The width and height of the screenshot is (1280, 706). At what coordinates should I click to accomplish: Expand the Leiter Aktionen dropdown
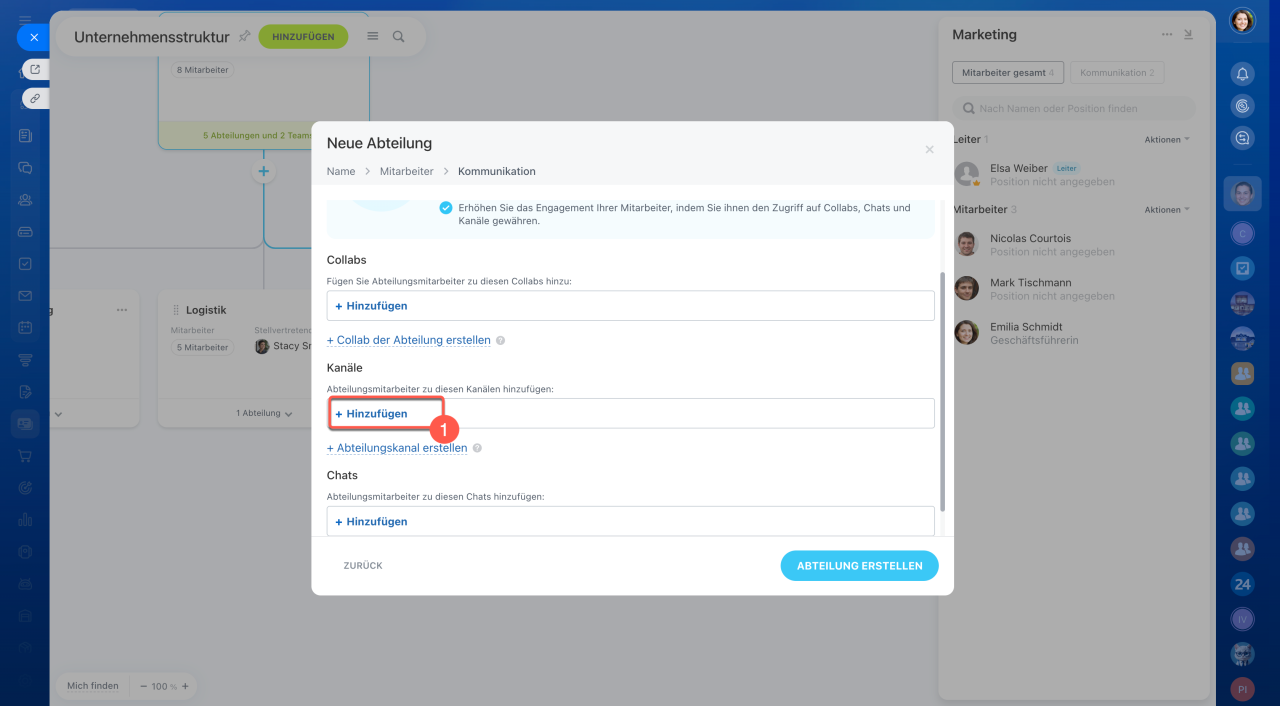point(1167,140)
